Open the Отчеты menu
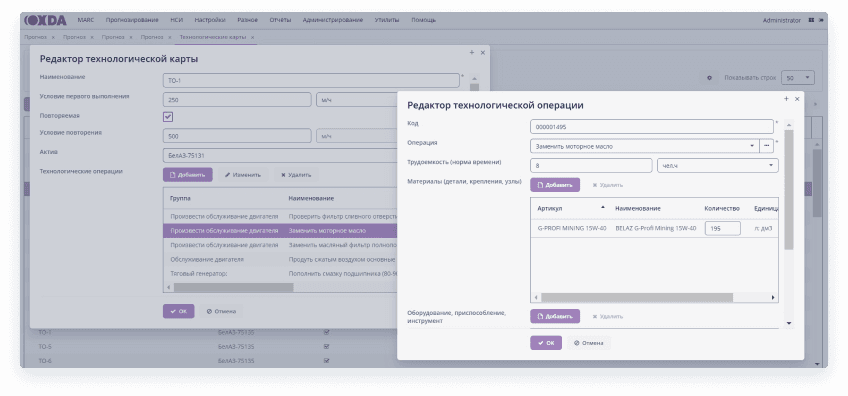The height and width of the screenshot is (396, 848). (280, 21)
